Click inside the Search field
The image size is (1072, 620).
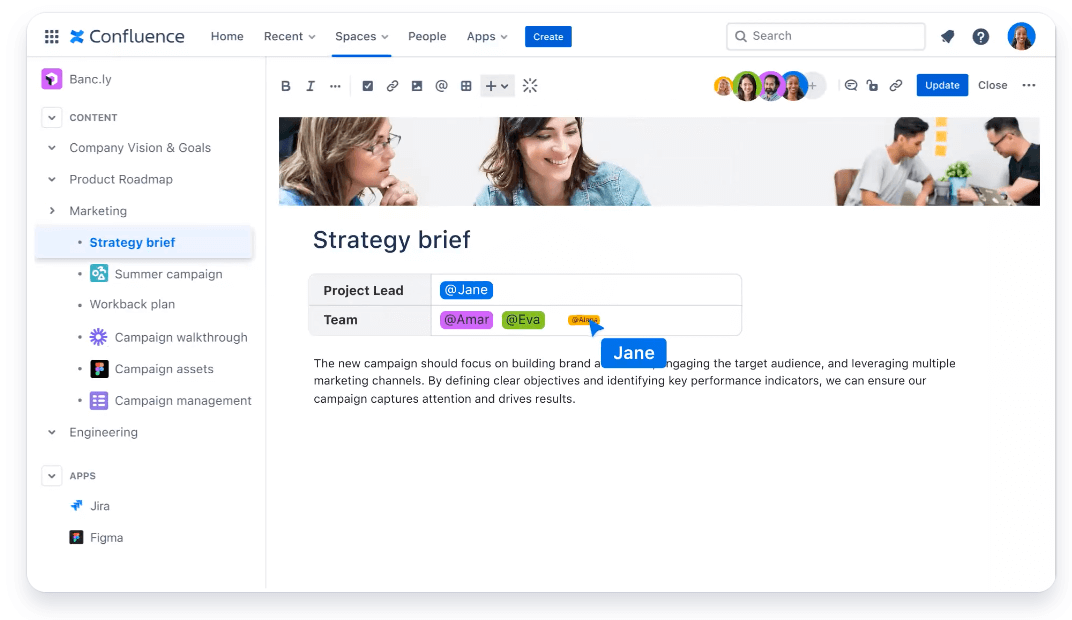click(x=825, y=36)
